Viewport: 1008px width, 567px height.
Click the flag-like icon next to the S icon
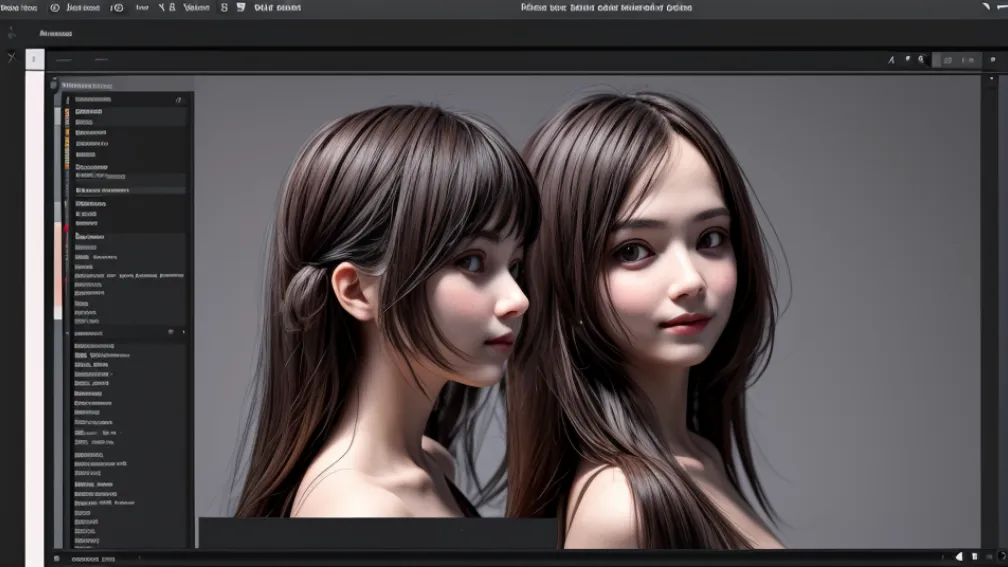pos(241,8)
